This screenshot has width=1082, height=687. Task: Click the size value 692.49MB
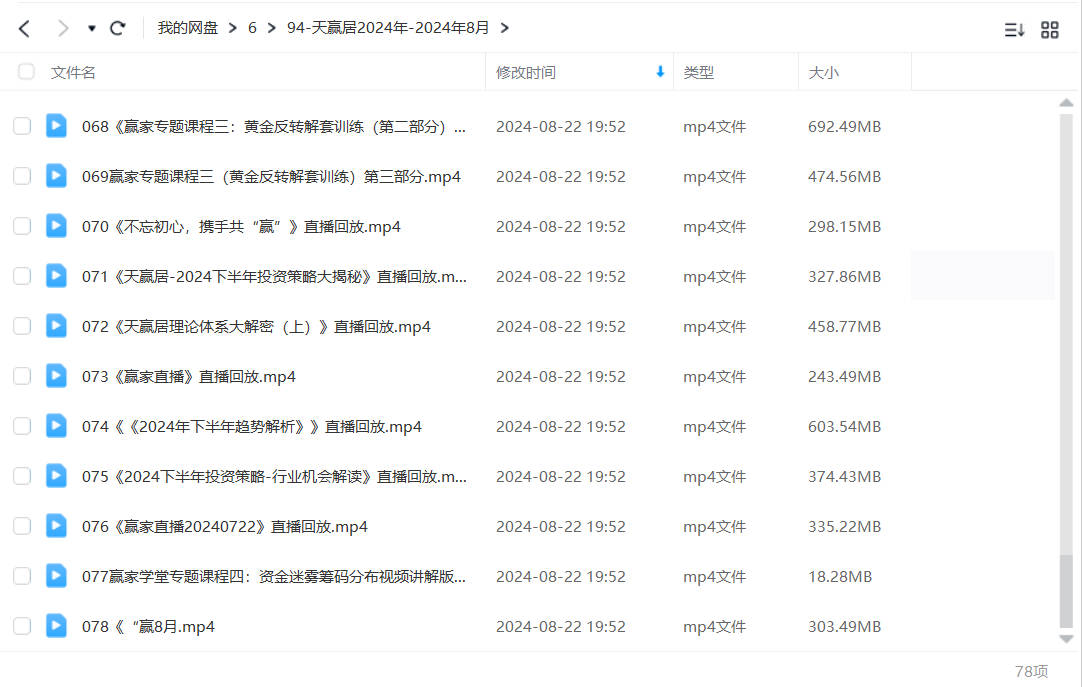click(x=845, y=127)
